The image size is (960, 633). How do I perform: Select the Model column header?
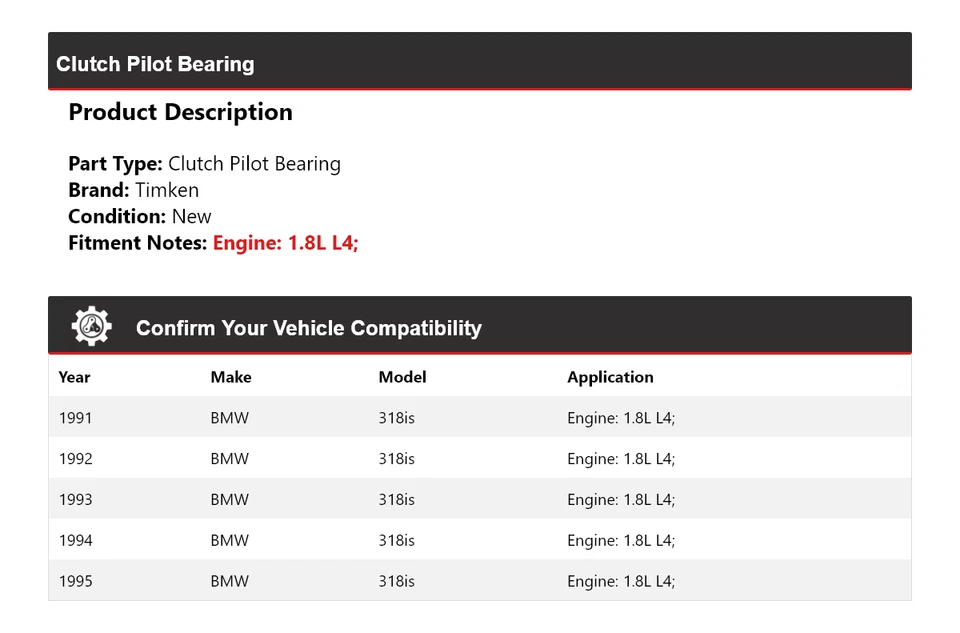coord(402,377)
